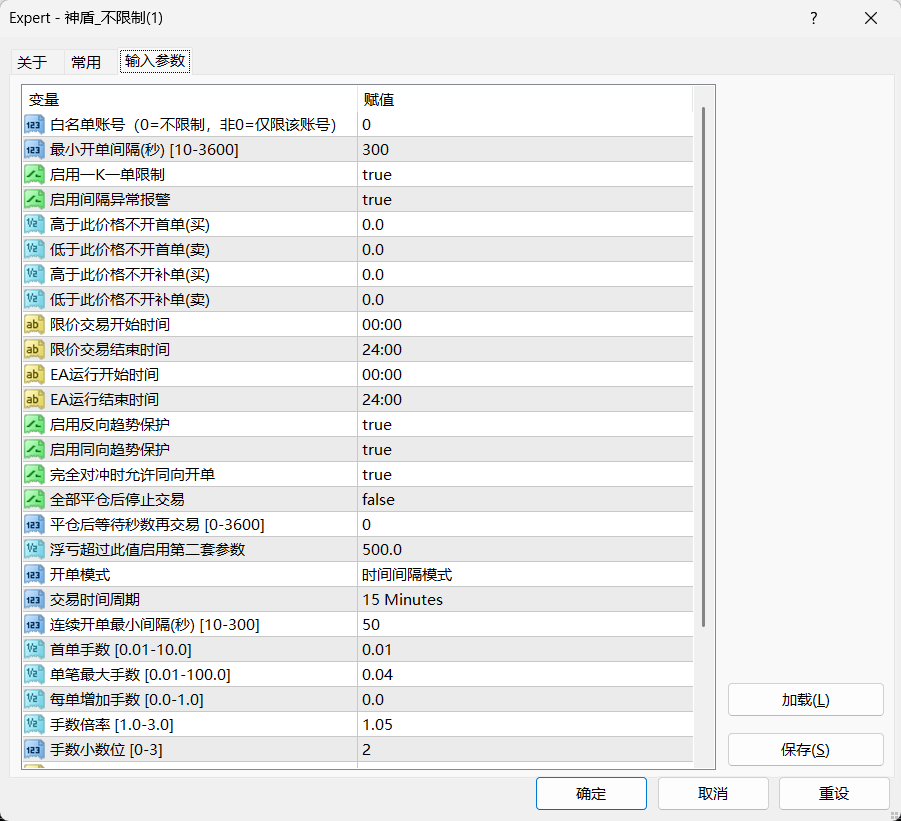The height and width of the screenshot is (821, 901).
Task: Edit the 最小开单间隔 value 300
Action: 525,150
